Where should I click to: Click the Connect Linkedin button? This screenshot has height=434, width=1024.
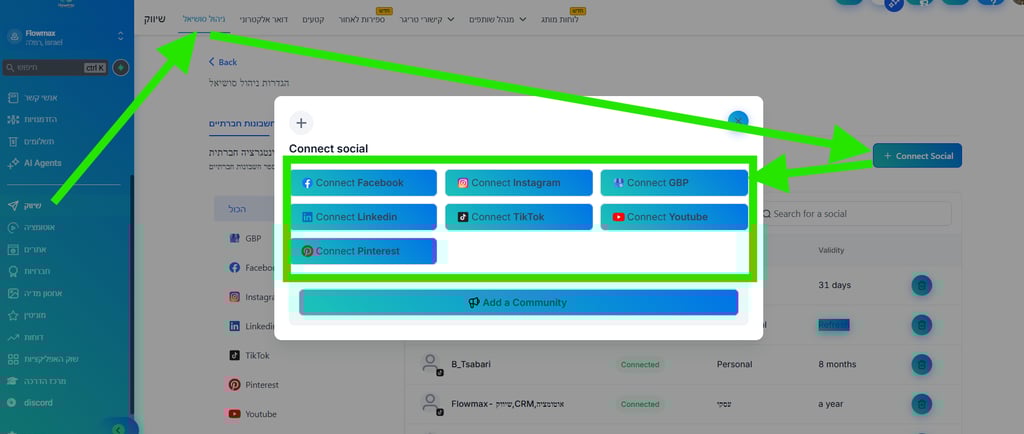(363, 217)
